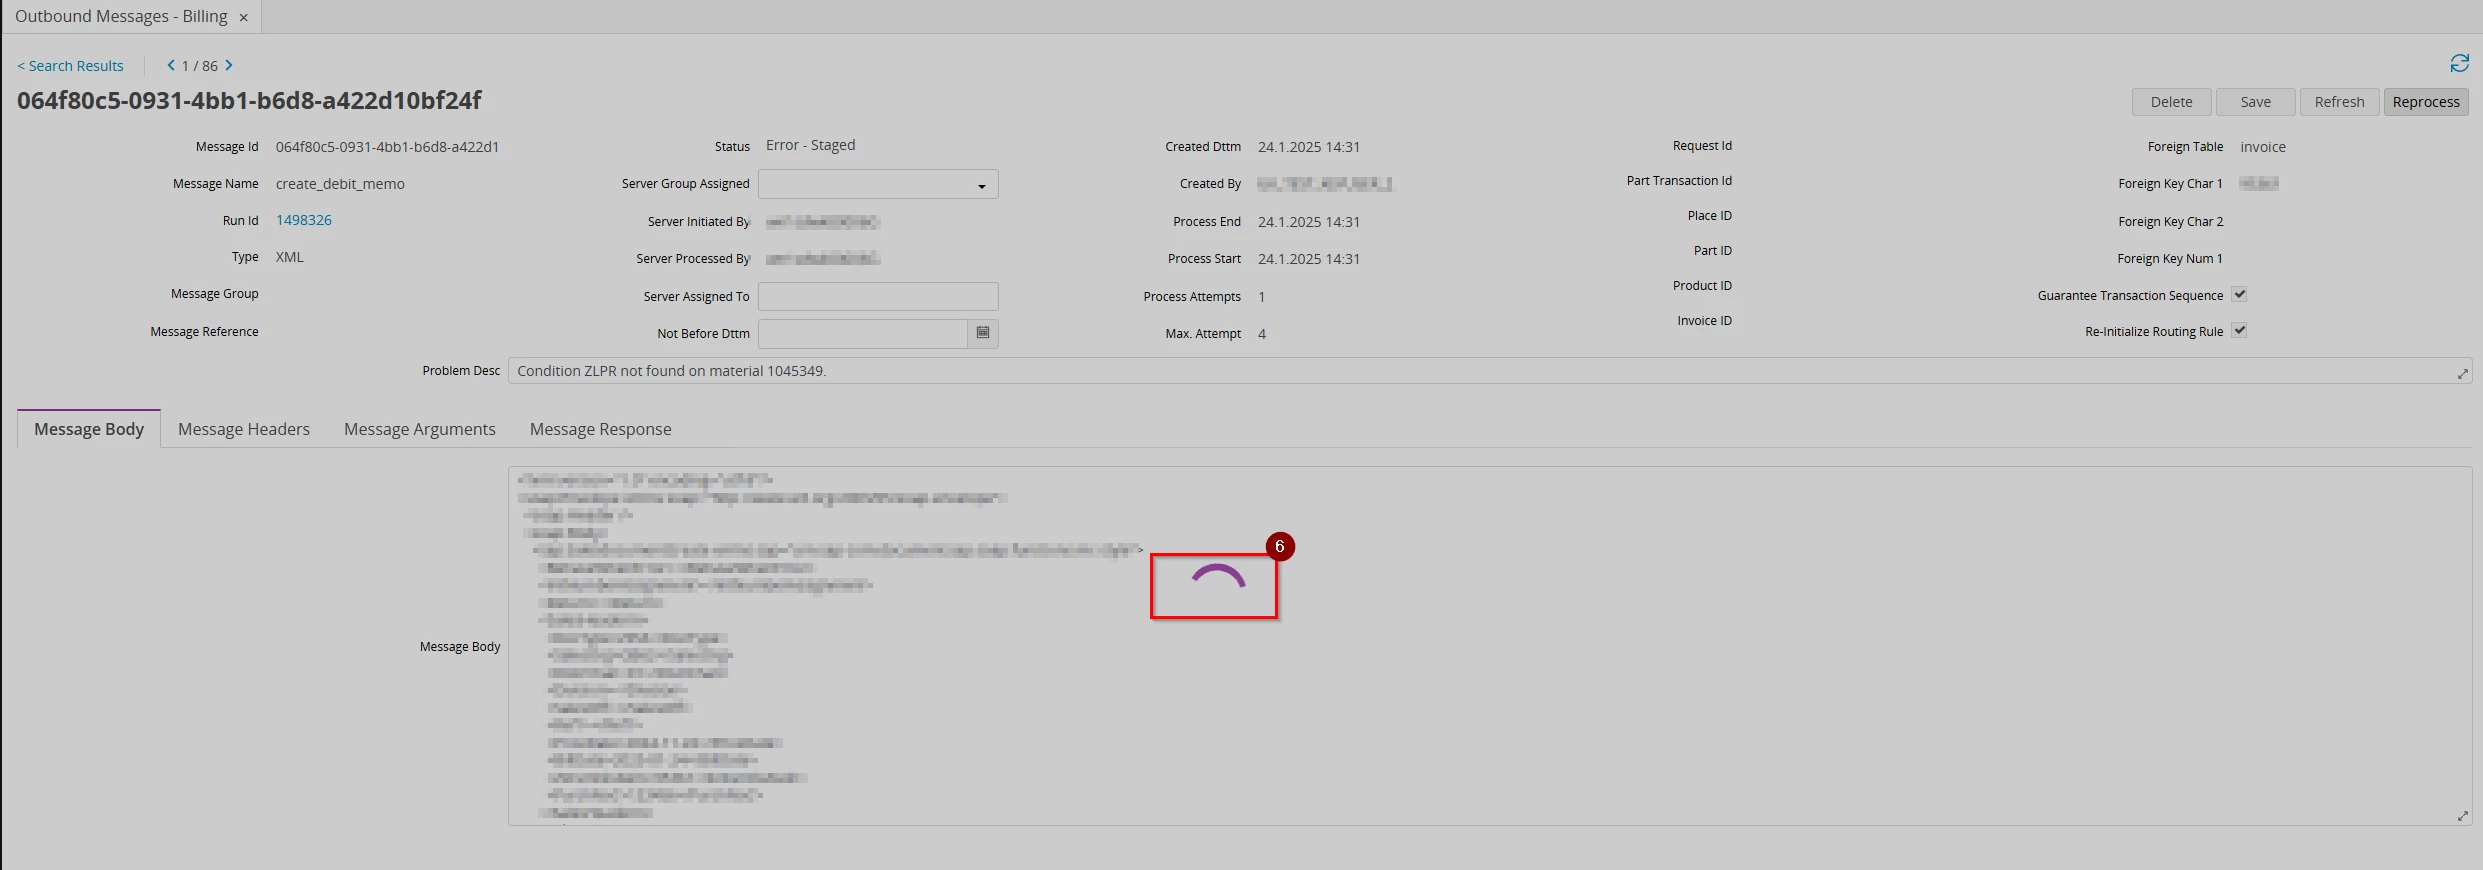Open the Server Group Assigned dropdown
This screenshot has height=870, width=2483.
point(878,184)
